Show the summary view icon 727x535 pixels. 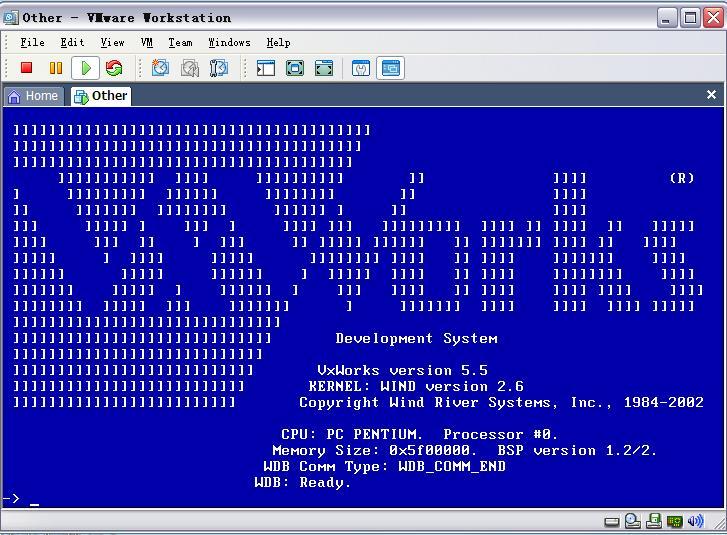coord(361,68)
